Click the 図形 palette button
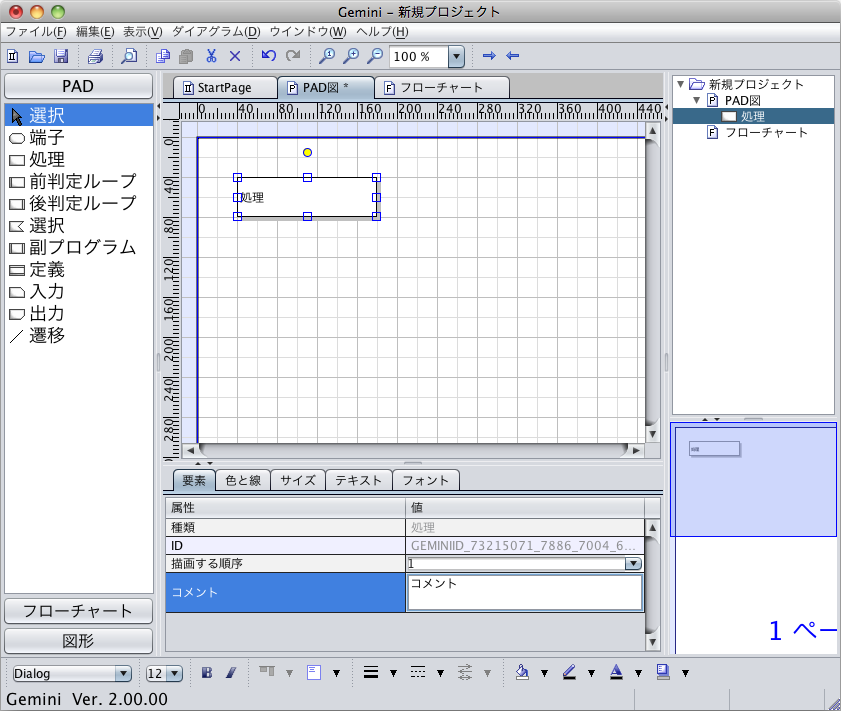841x711 pixels. point(78,641)
